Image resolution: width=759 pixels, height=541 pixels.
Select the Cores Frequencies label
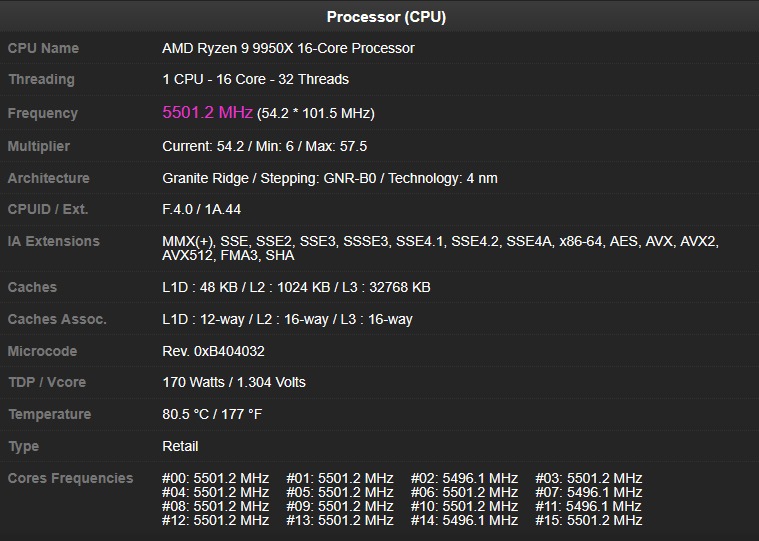pyautogui.click(x=70, y=478)
